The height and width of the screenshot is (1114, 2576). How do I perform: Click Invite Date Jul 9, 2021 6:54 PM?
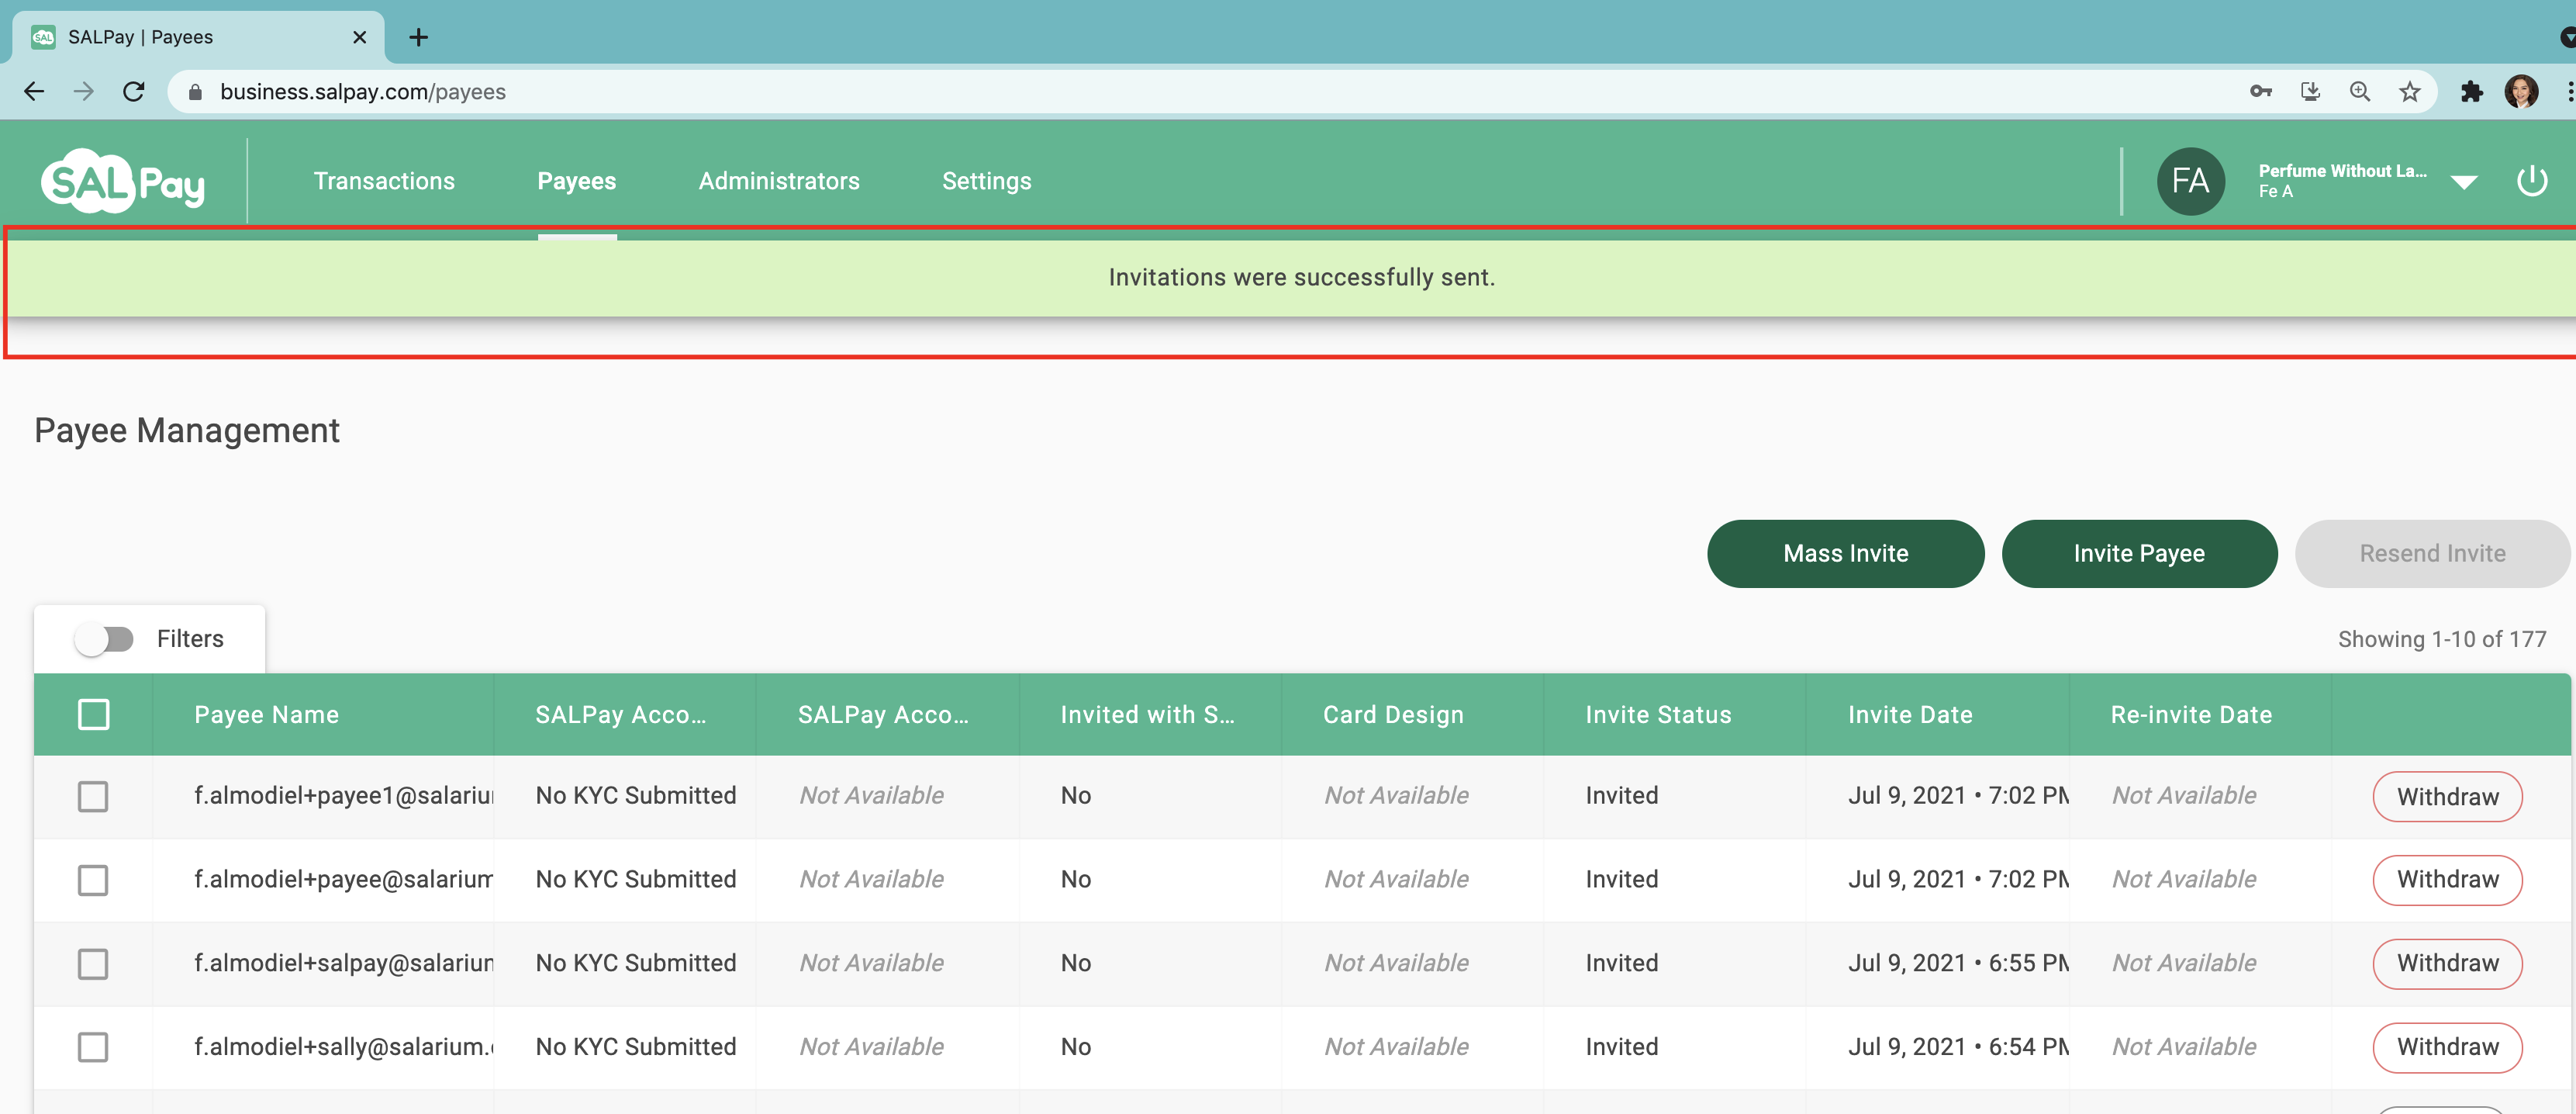click(x=1958, y=1047)
